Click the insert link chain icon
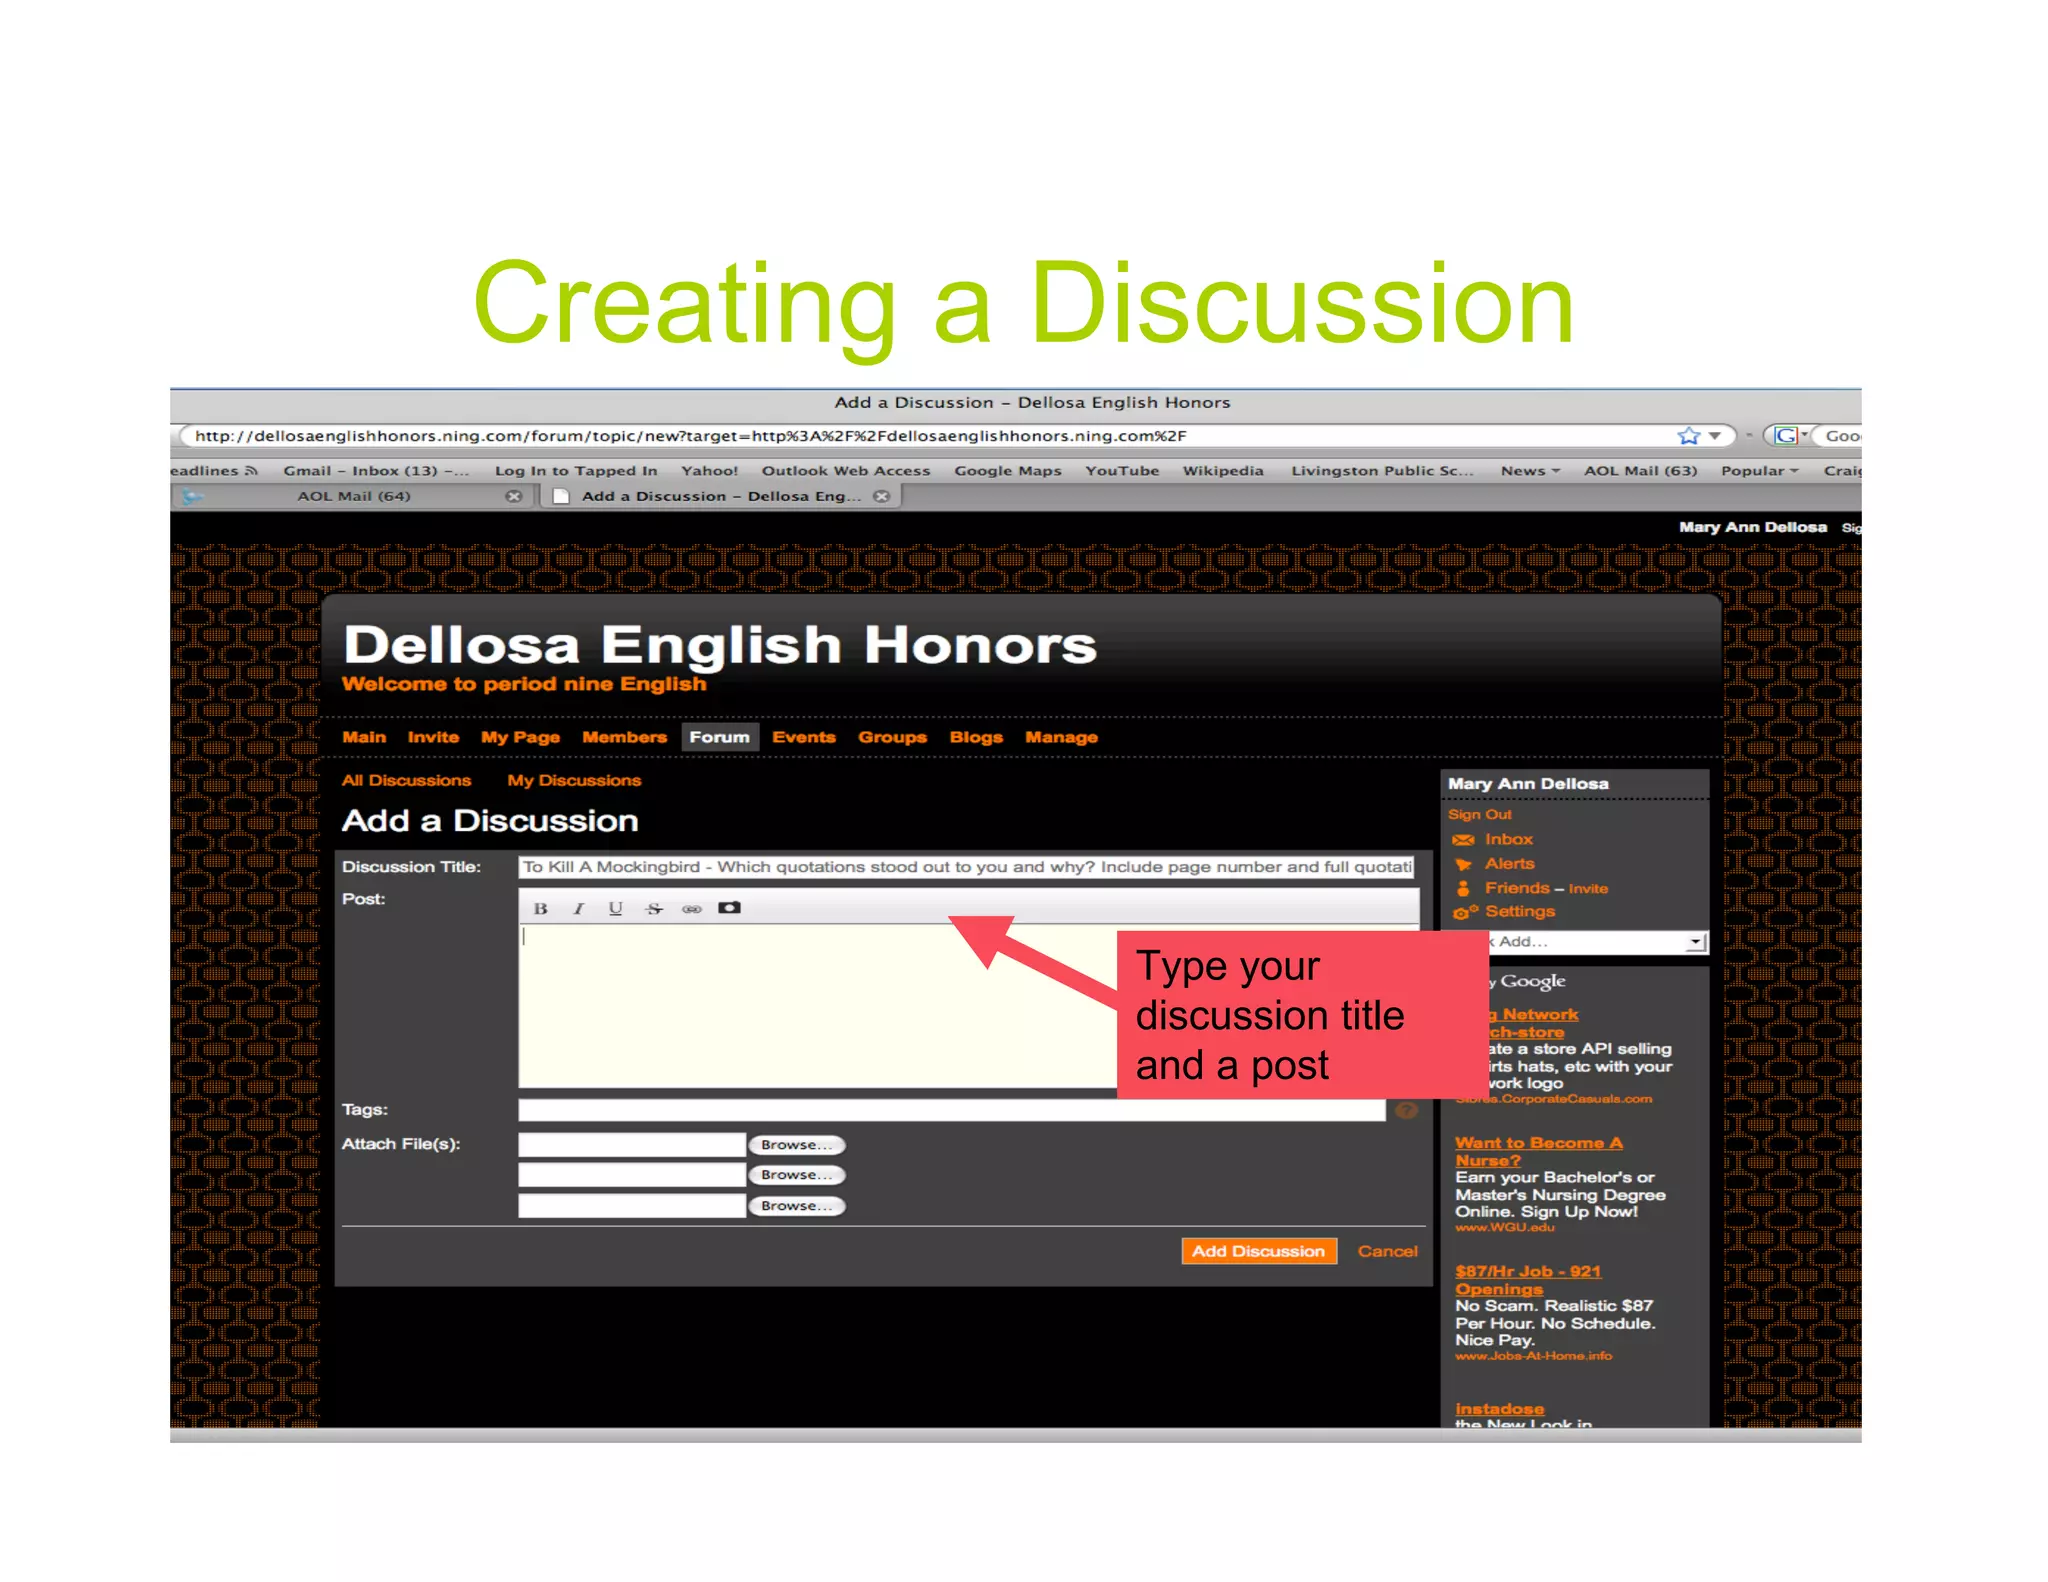 691,908
